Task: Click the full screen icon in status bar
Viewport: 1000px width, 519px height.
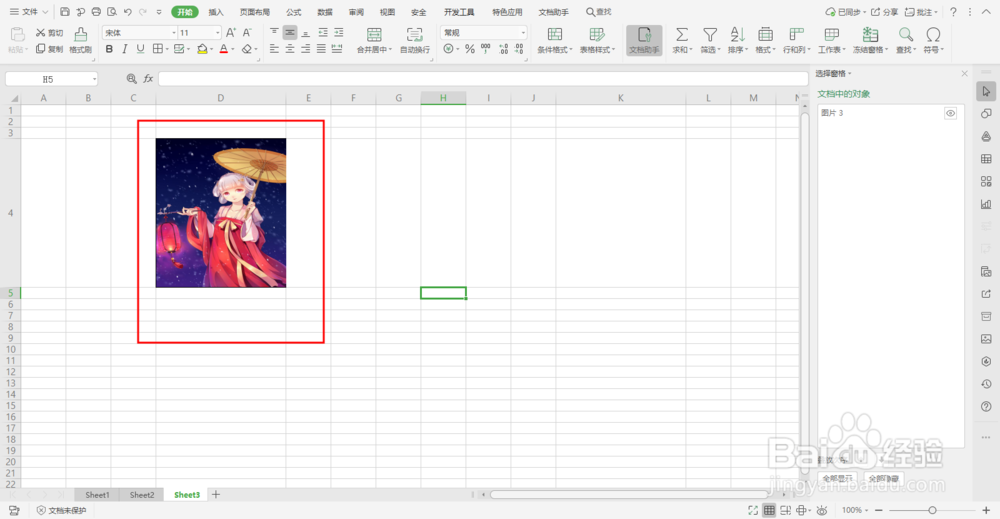Action: 753,510
